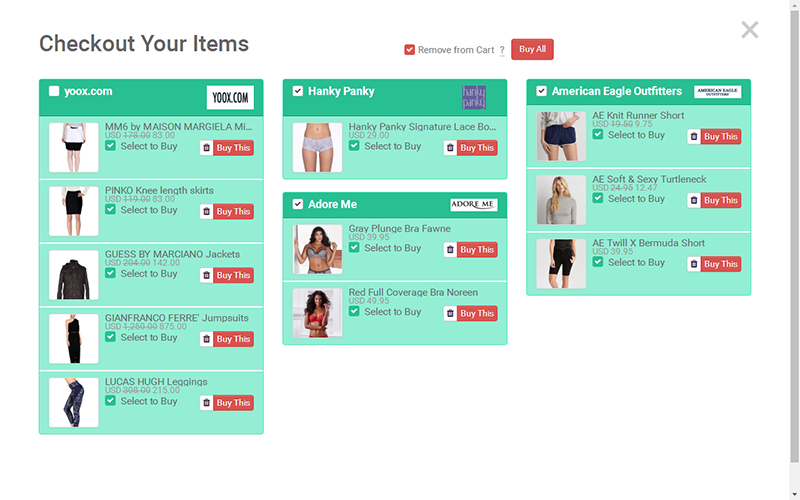
Task: Toggle Select to Buy for AE Twill Bermuda Short
Action: [598, 262]
